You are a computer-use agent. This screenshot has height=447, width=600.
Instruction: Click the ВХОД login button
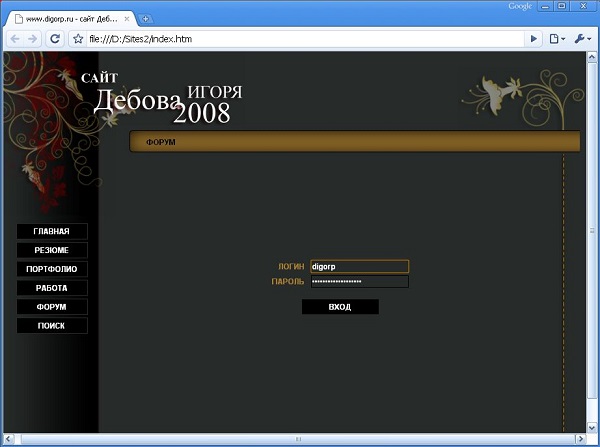coord(340,307)
